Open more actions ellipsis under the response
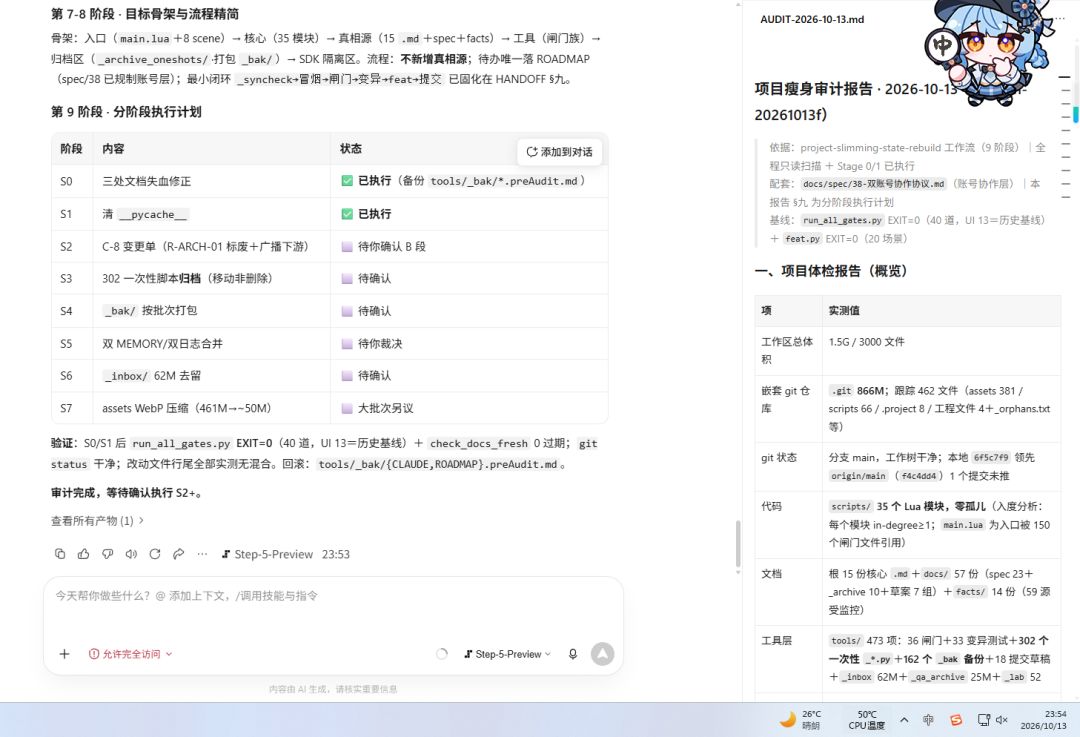Image resolution: width=1080 pixels, height=737 pixels. [202, 554]
